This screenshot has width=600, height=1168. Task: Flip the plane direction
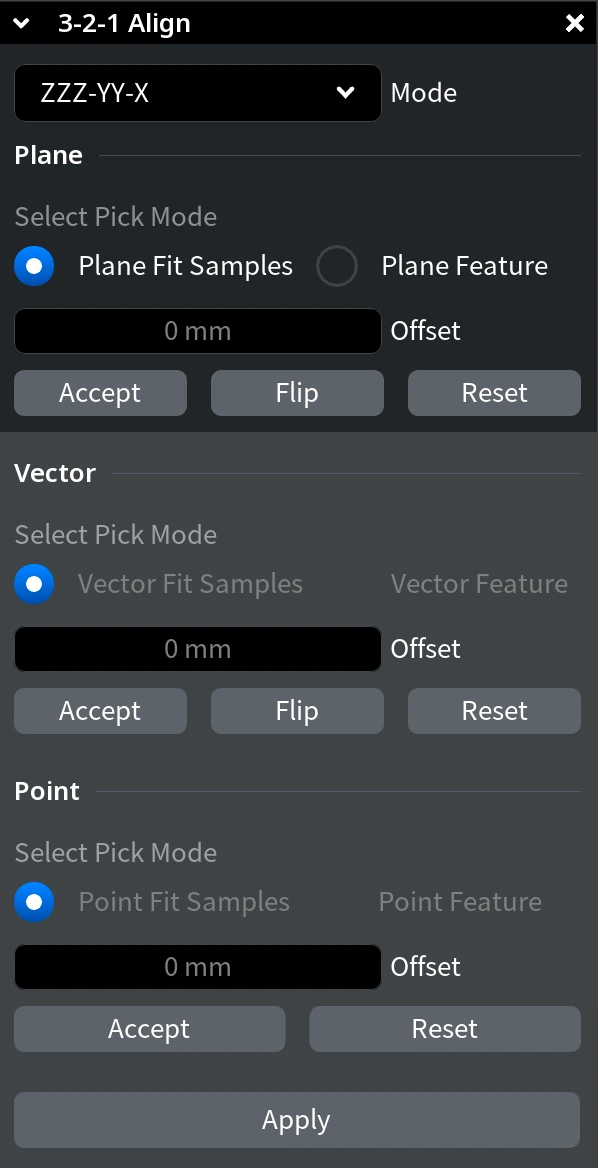pyautogui.click(x=297, y=393)
